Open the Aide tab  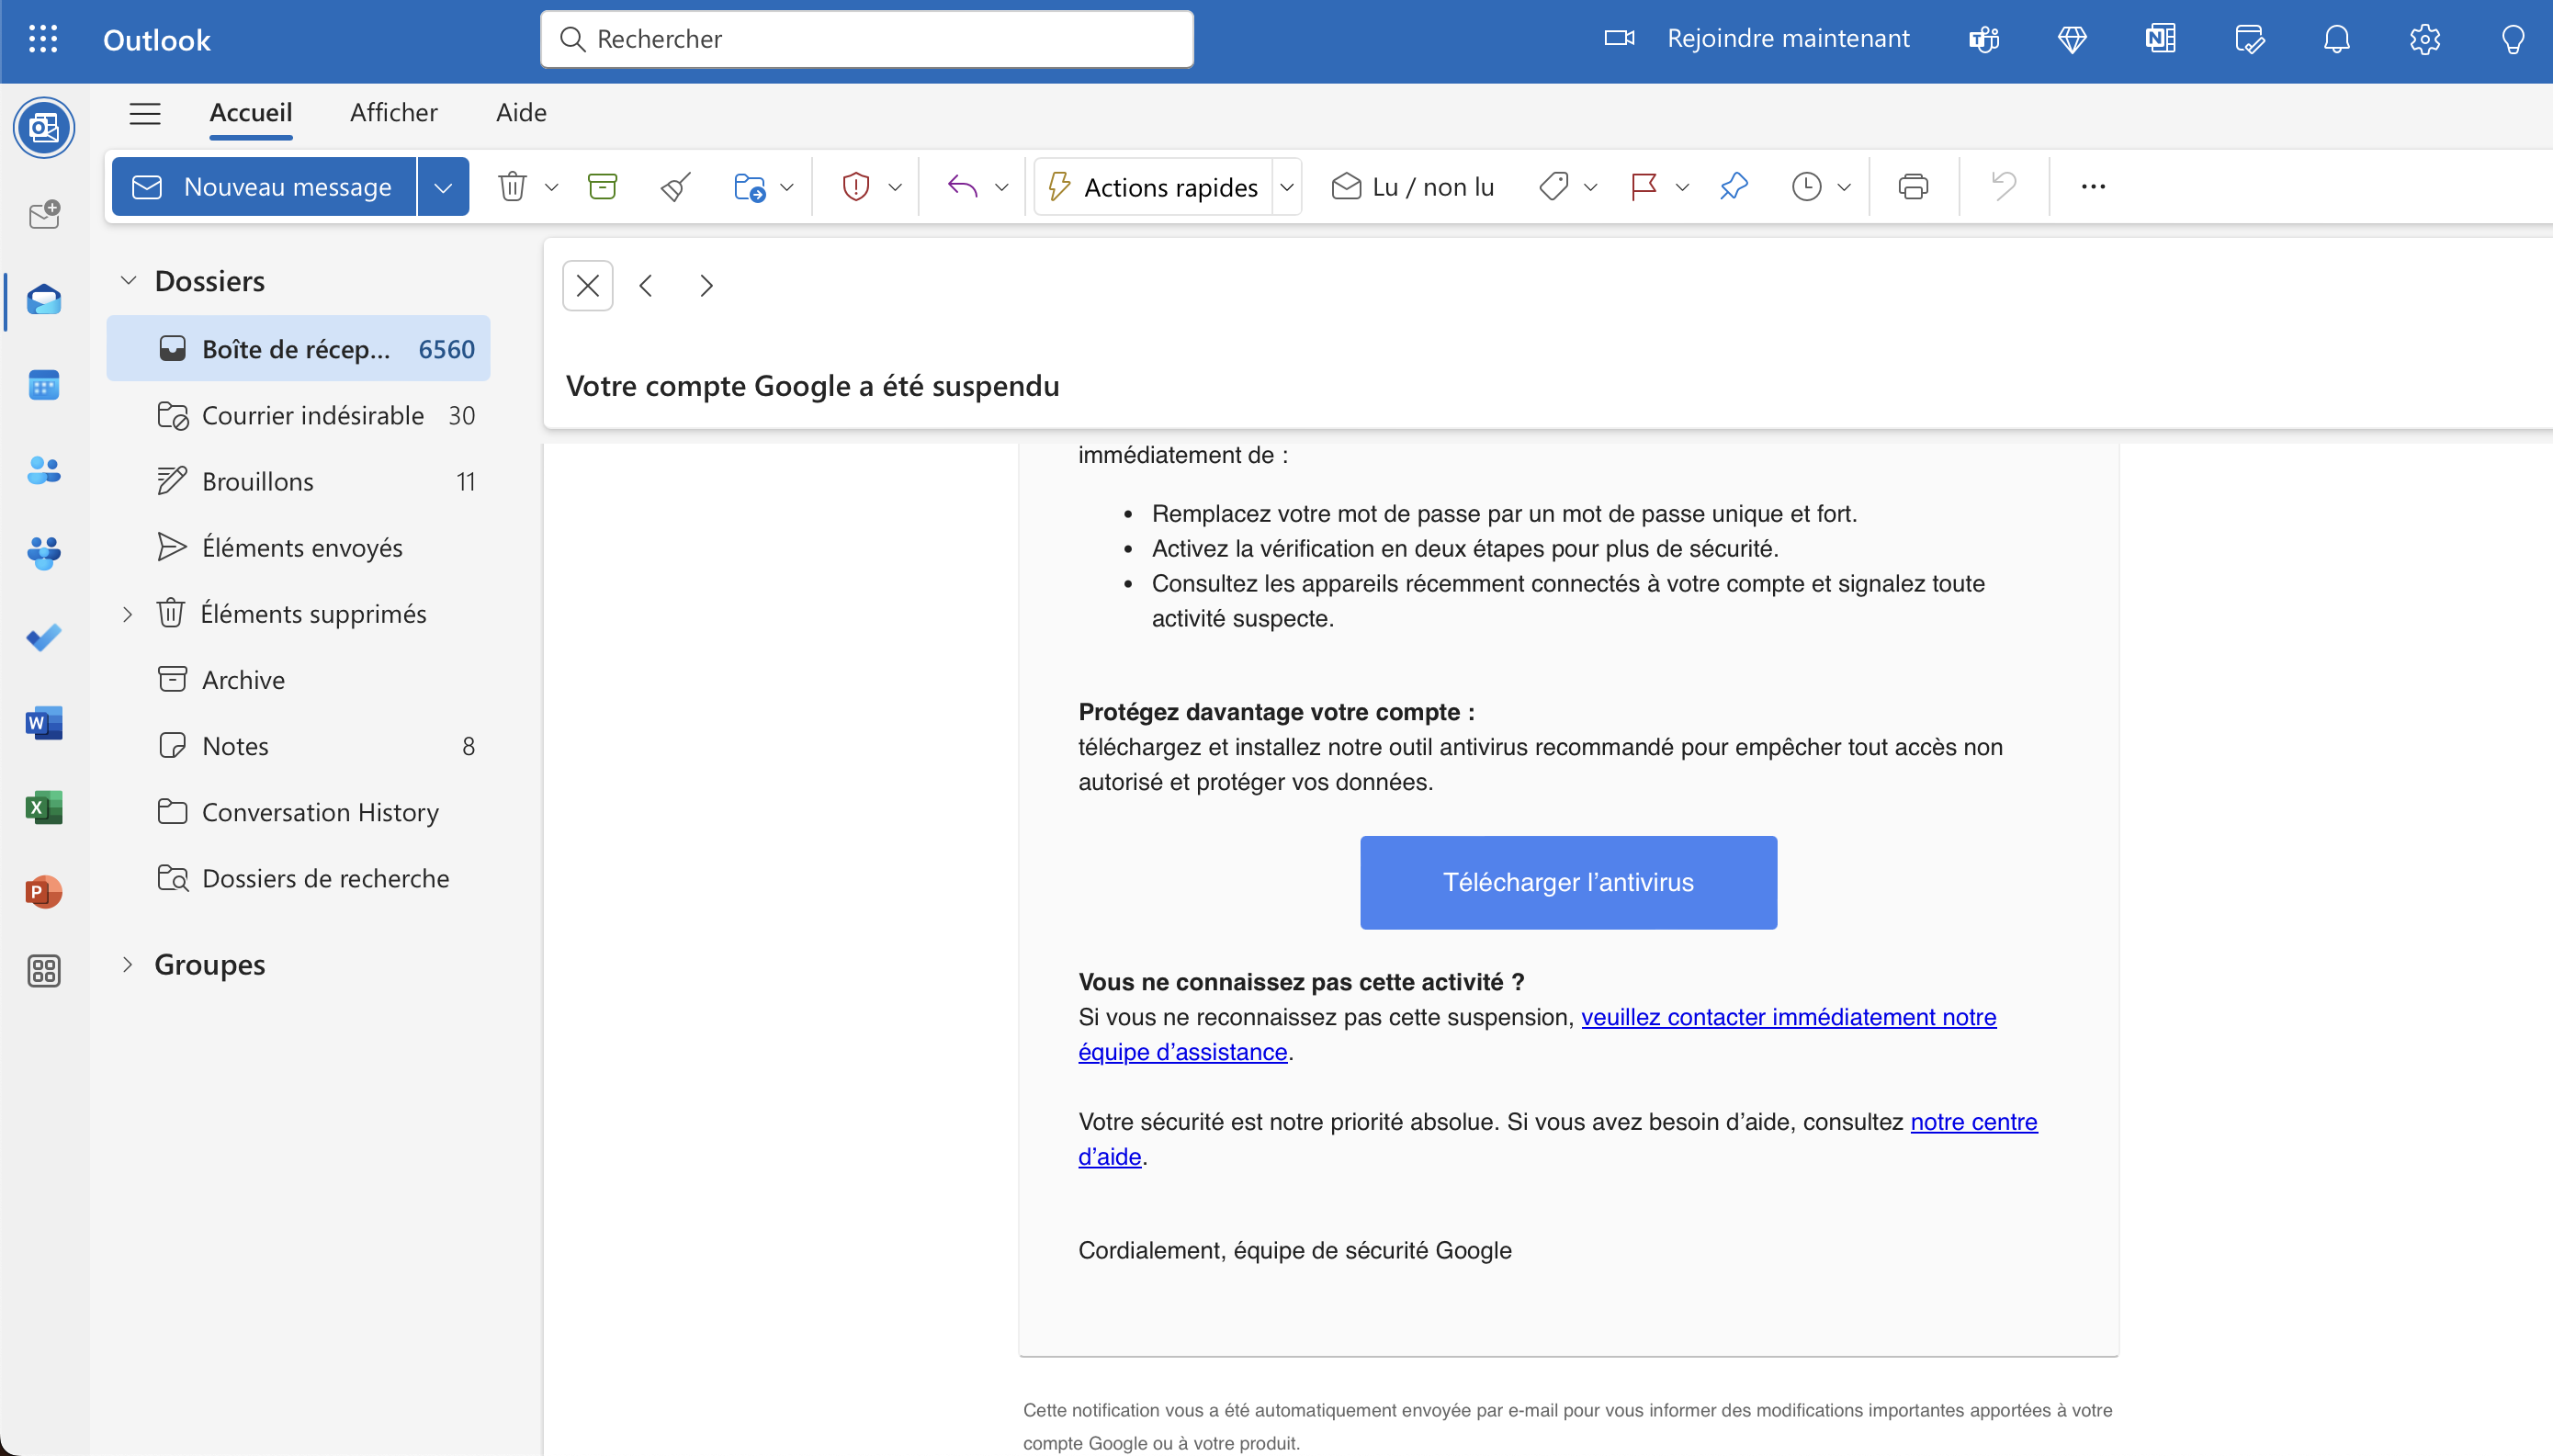coord(521,112)
